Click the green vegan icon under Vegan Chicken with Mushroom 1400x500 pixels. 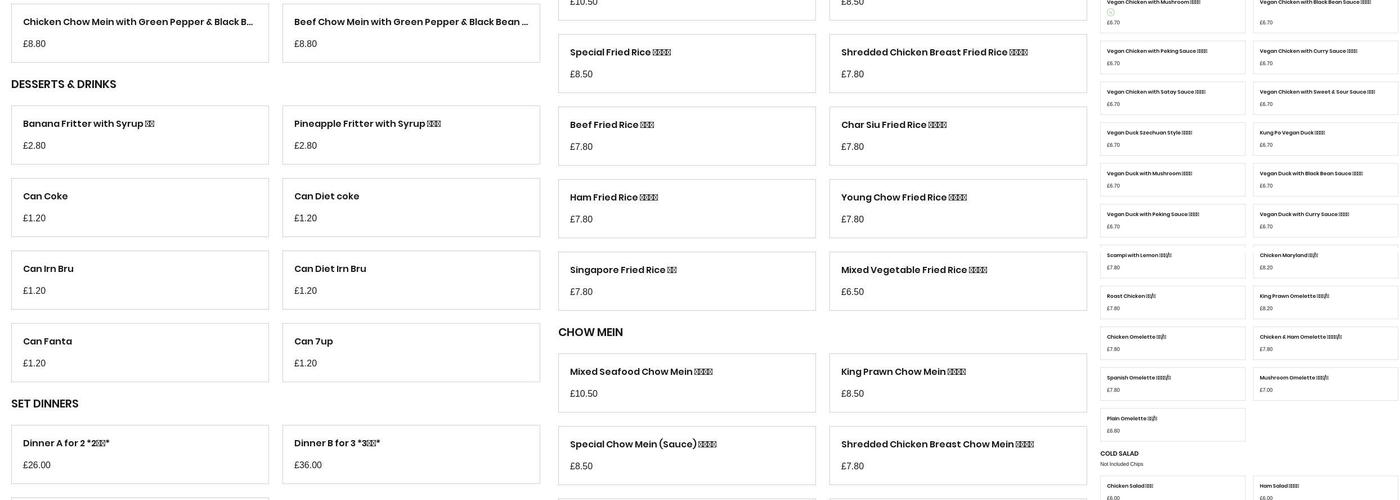coord(1111,12)
